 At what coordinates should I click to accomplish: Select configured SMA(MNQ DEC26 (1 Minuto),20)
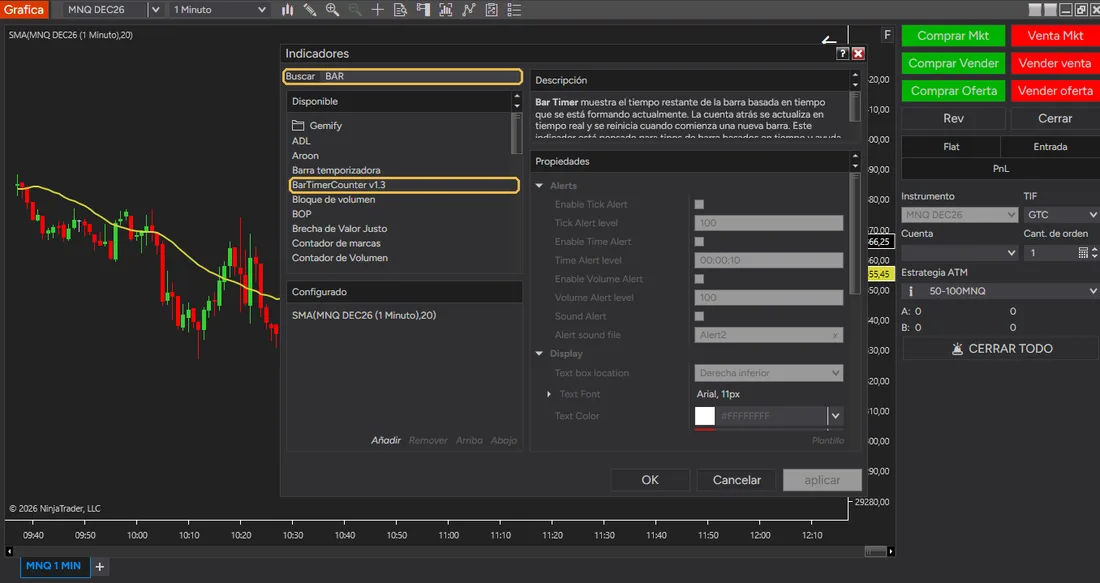tap(364, 316)
